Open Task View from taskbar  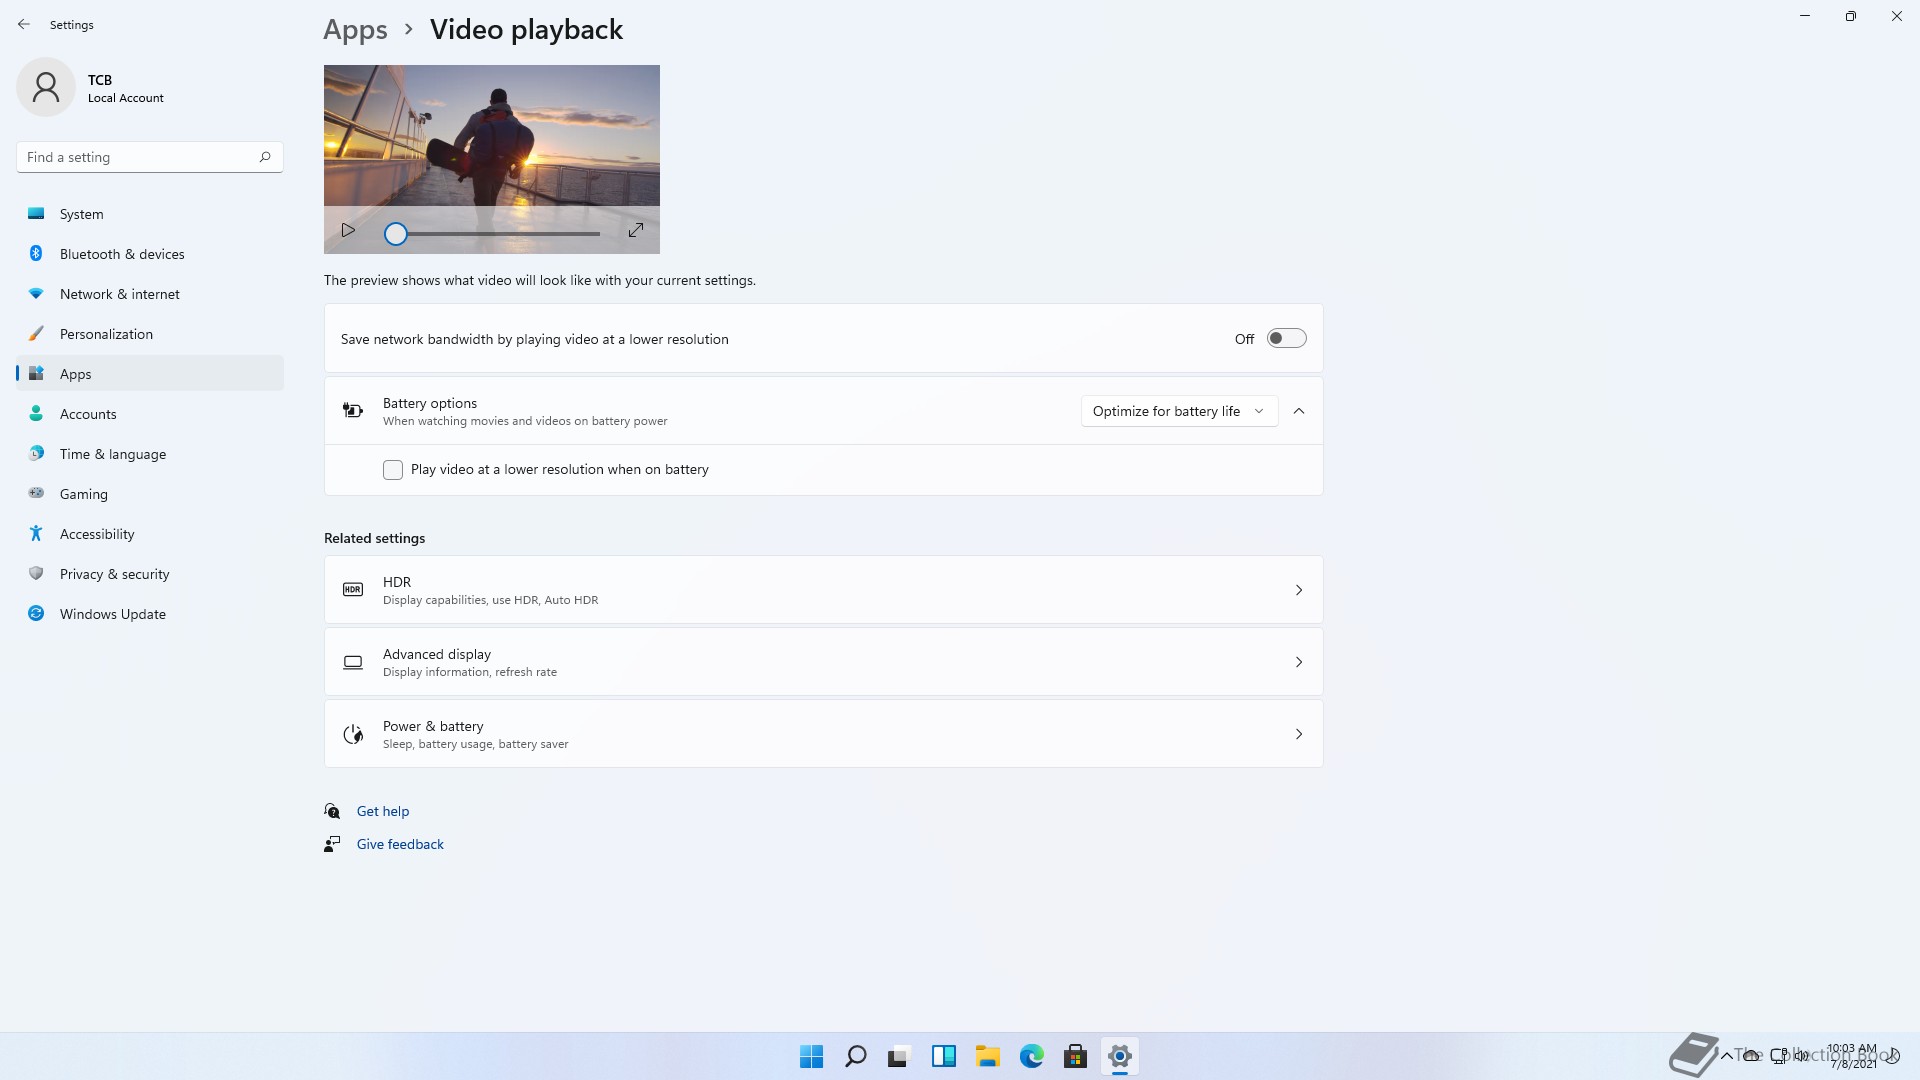[x=899, y=1056]
